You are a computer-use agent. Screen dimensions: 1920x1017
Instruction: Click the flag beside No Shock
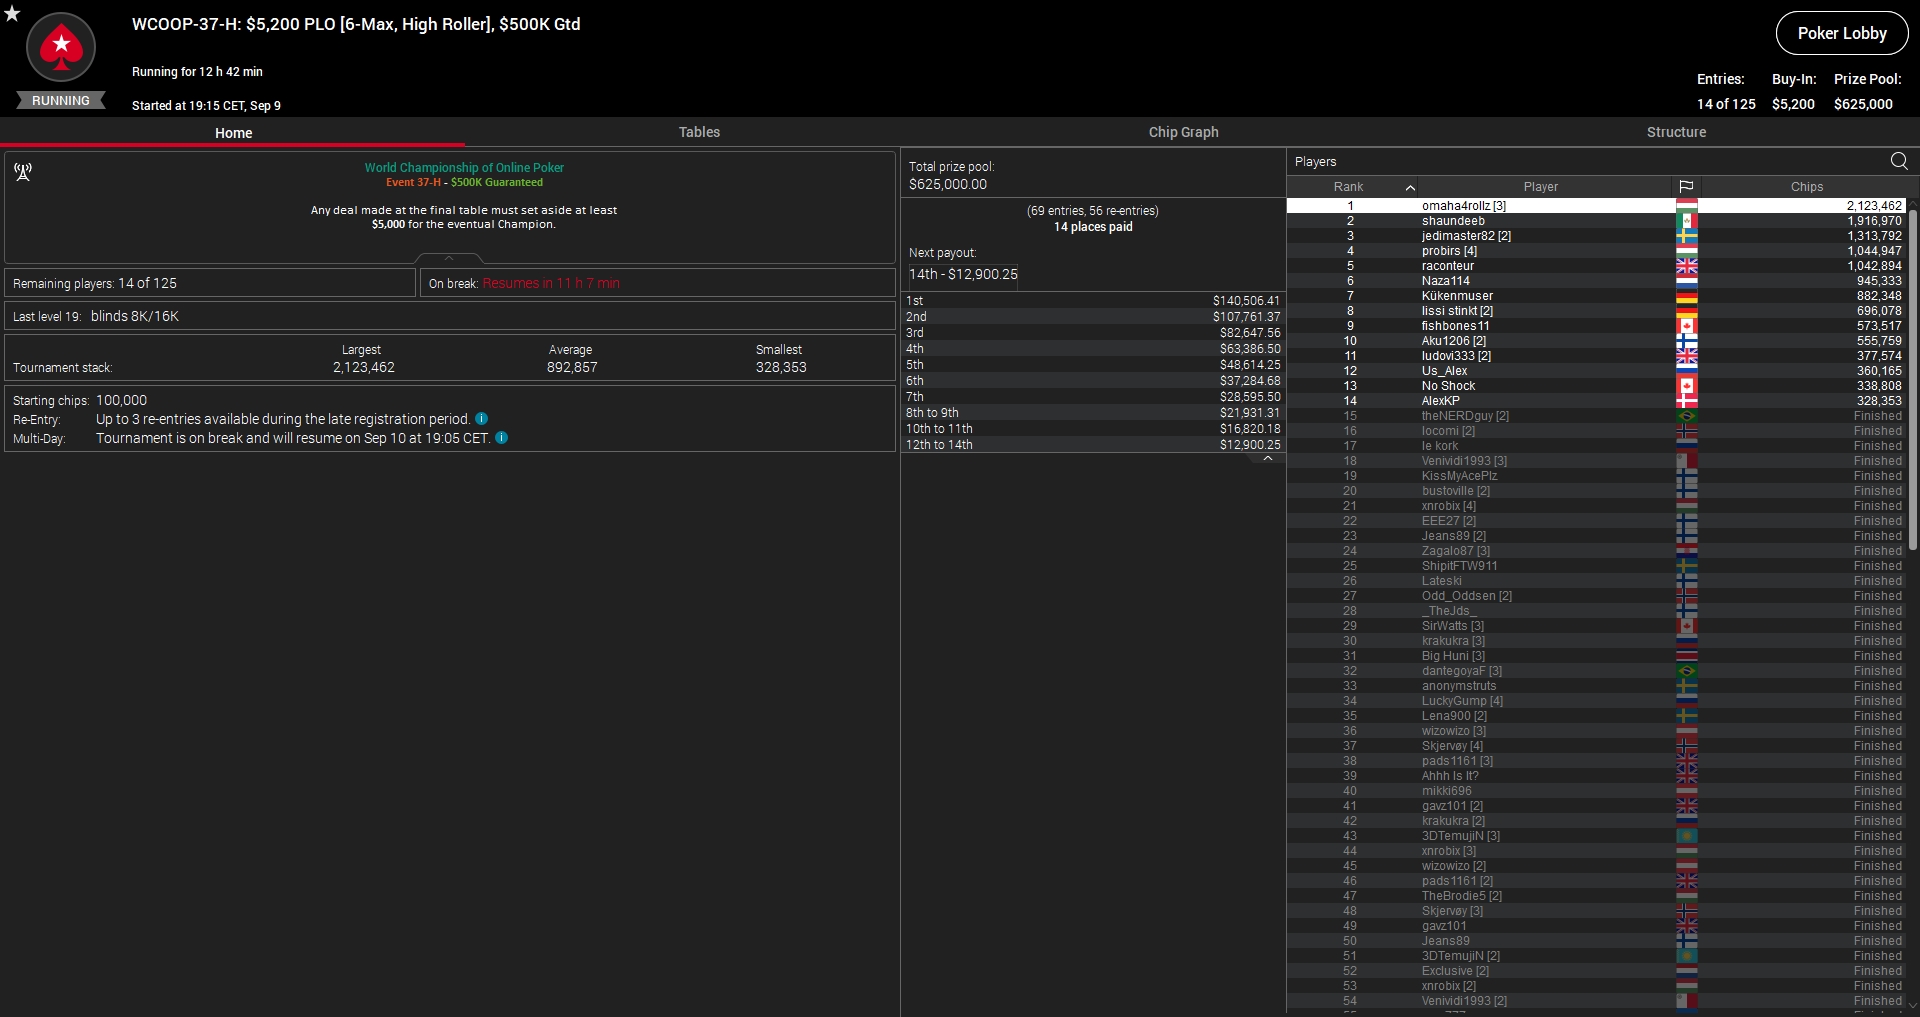point(1687,386)
